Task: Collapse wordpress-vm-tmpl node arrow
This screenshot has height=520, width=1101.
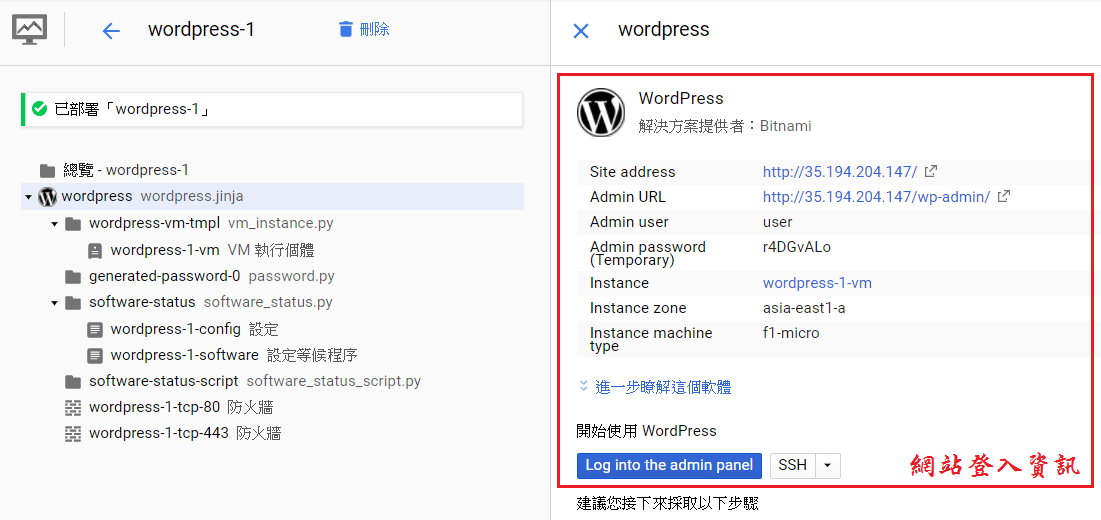Action: 54,224
